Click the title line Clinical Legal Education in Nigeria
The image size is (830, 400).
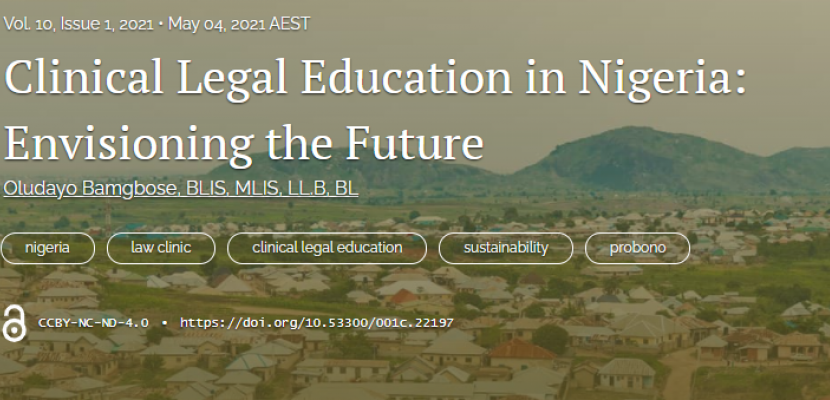(375, 78)
